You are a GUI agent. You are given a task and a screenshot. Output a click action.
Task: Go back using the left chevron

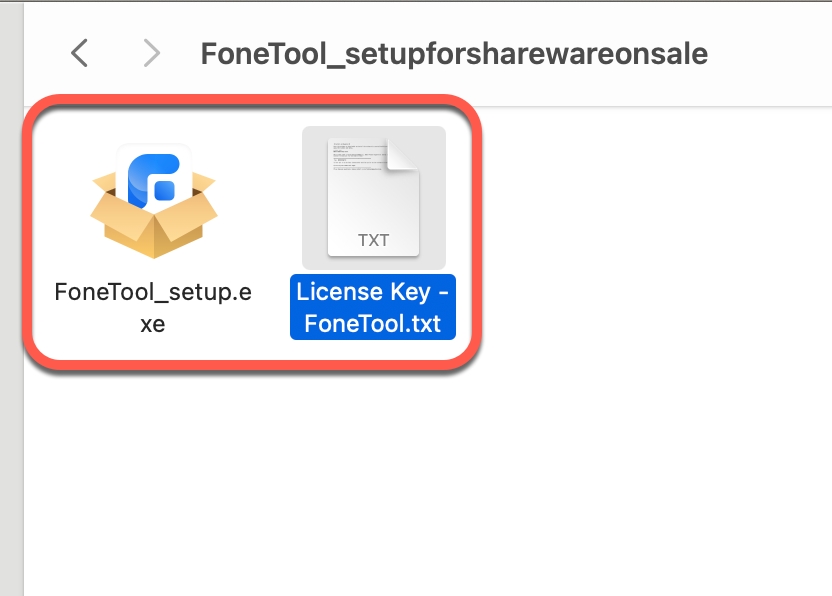click(80, 53)
